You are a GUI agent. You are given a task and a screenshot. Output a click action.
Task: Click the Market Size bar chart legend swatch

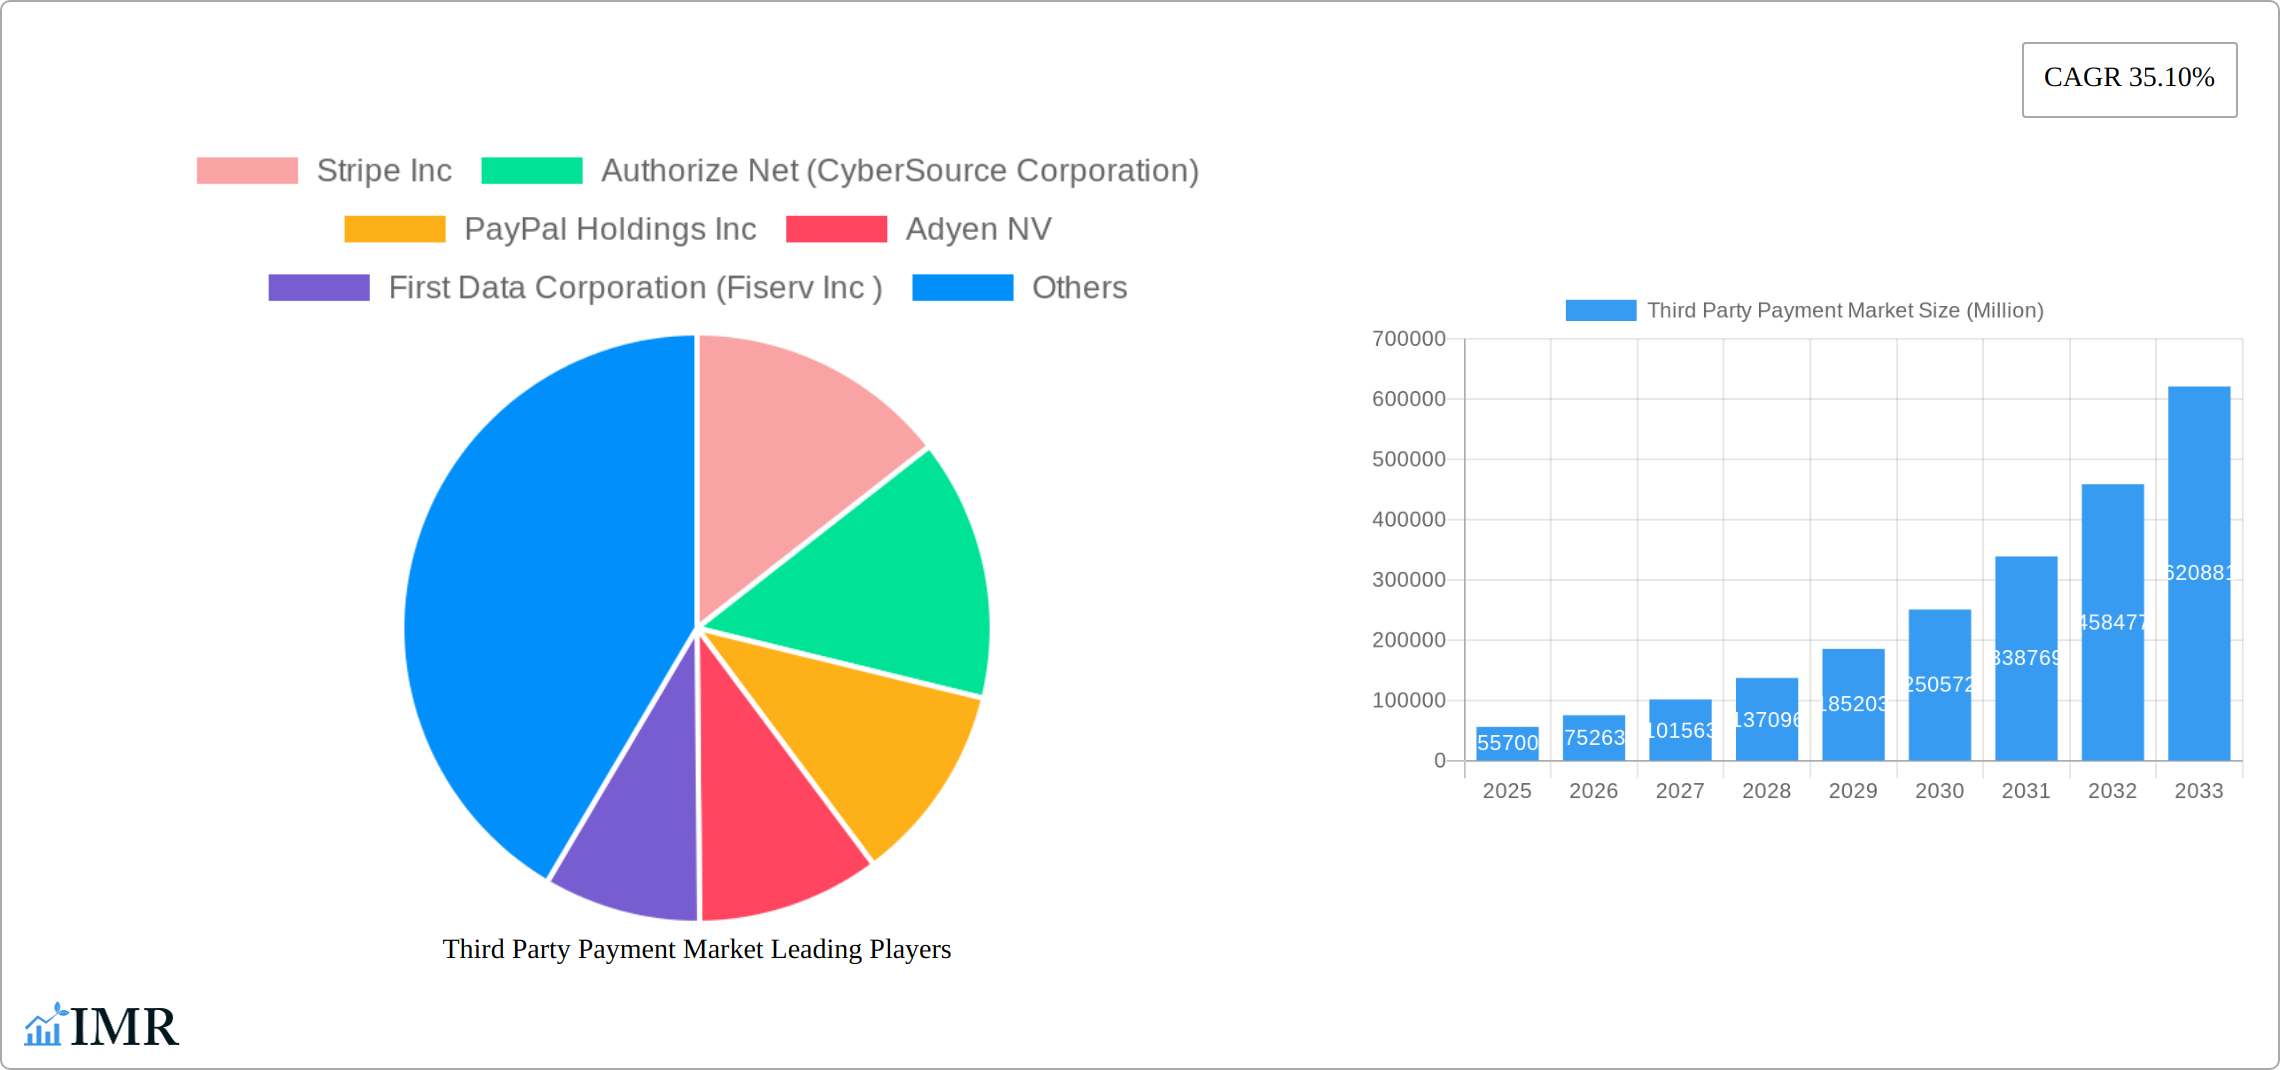click(x=1601, y=311)
